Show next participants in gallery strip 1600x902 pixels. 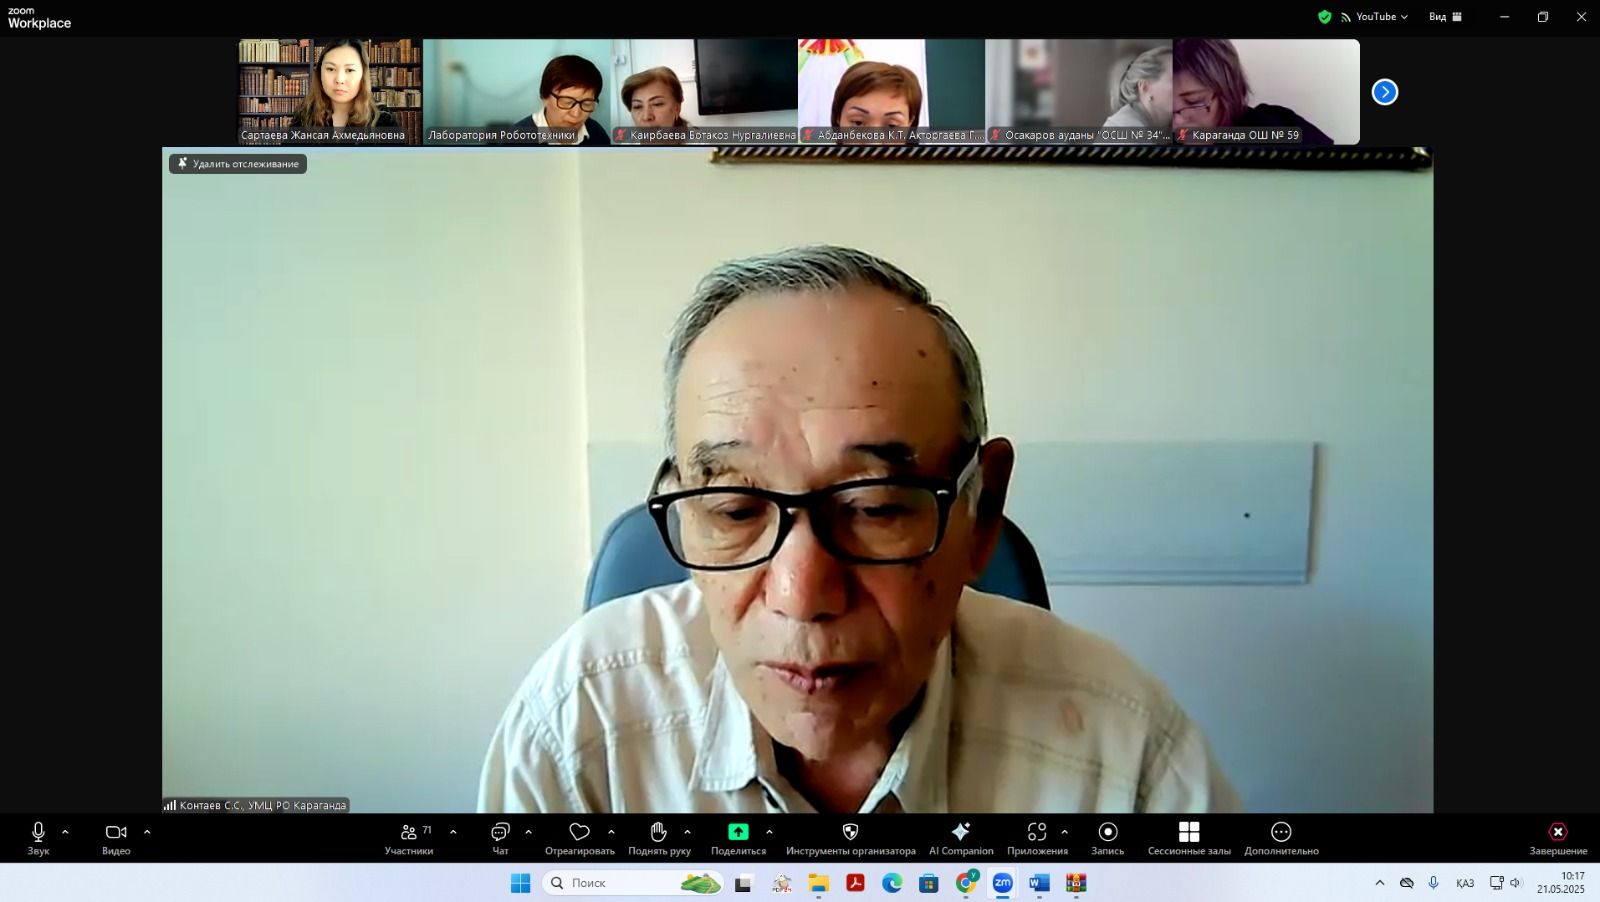(x=1385, y=92)
